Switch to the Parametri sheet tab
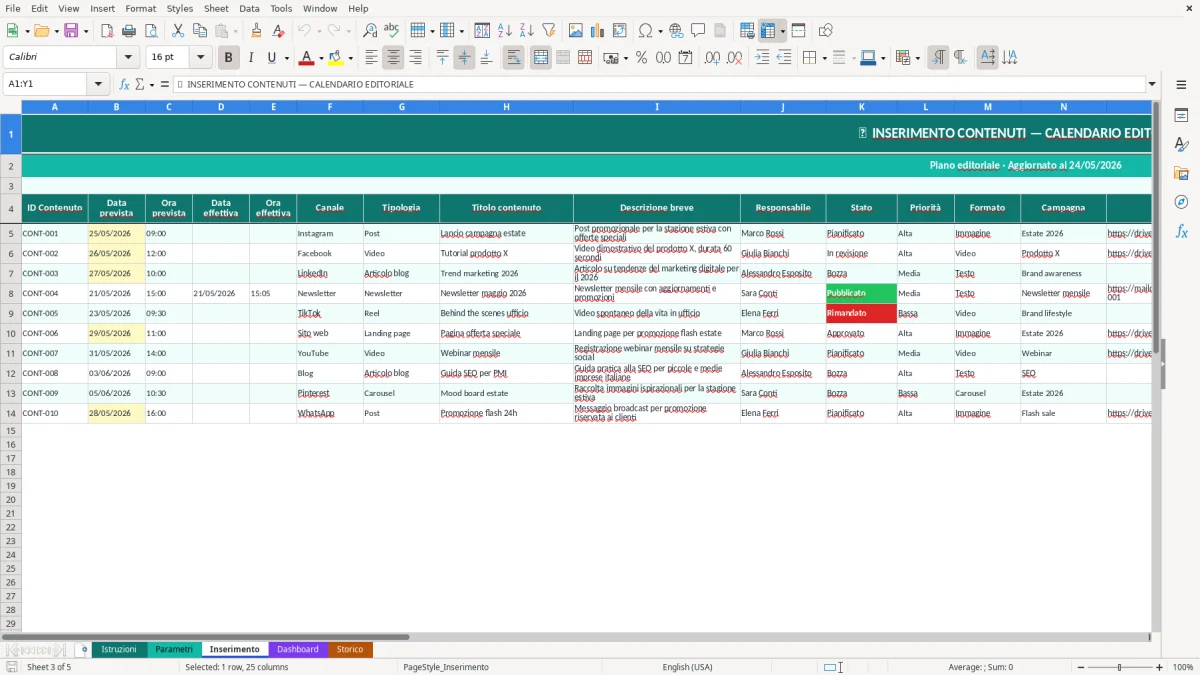Screen dimensions: 1200x675 tap(174, 649)
